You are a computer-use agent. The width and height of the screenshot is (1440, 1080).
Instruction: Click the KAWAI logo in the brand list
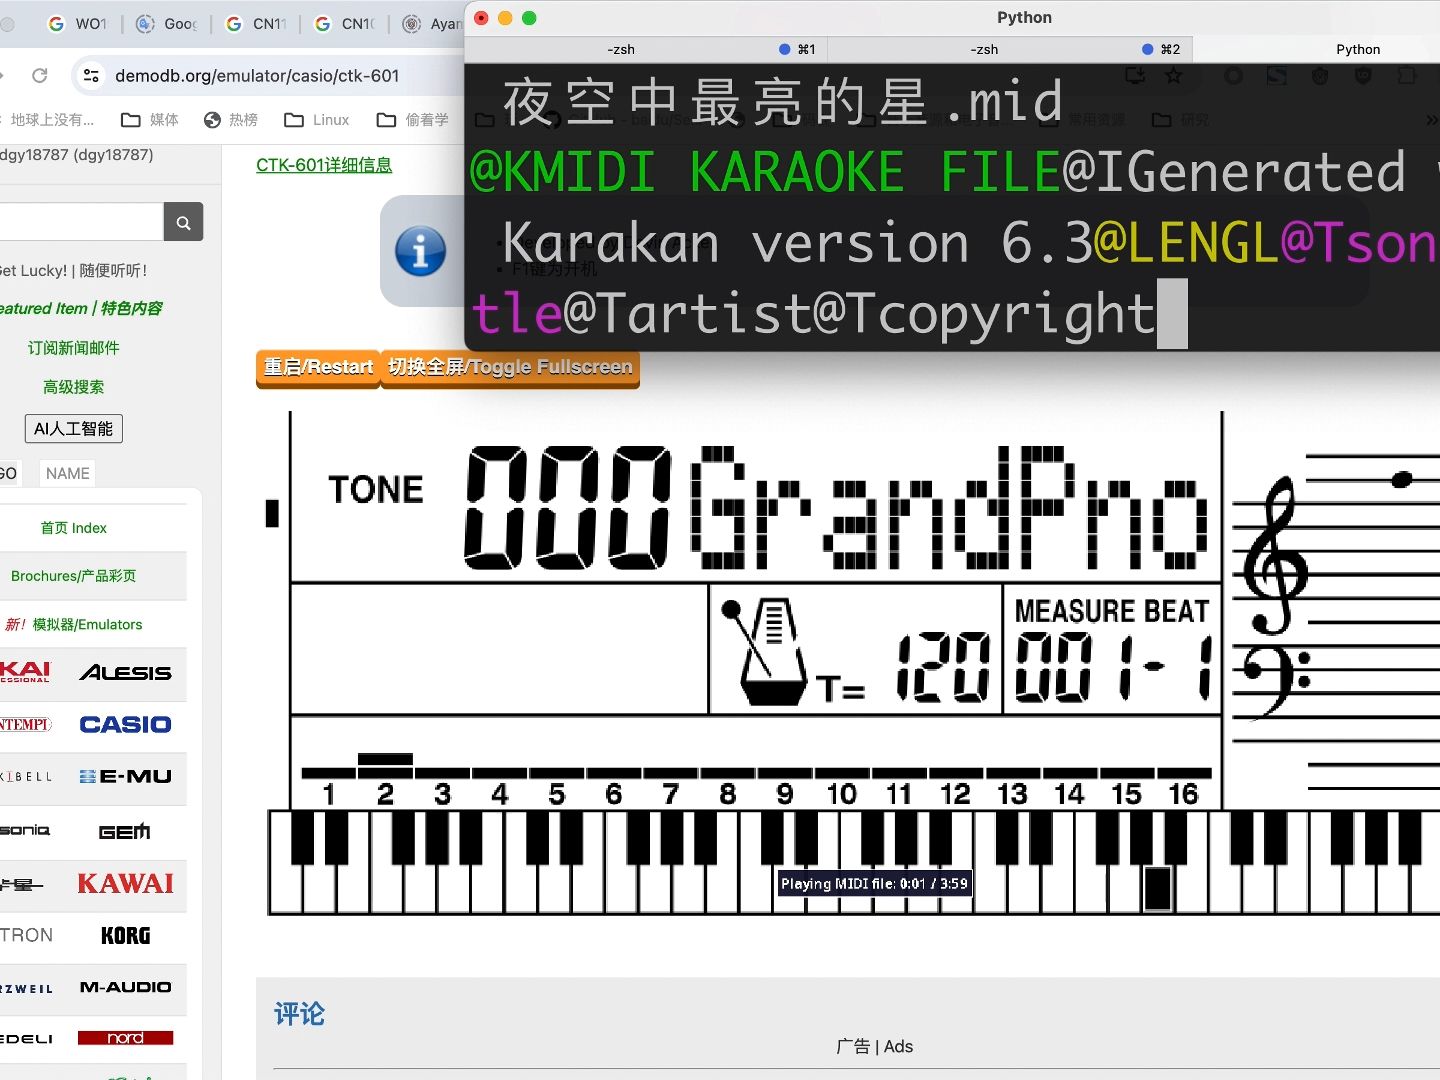pos(125,883)
